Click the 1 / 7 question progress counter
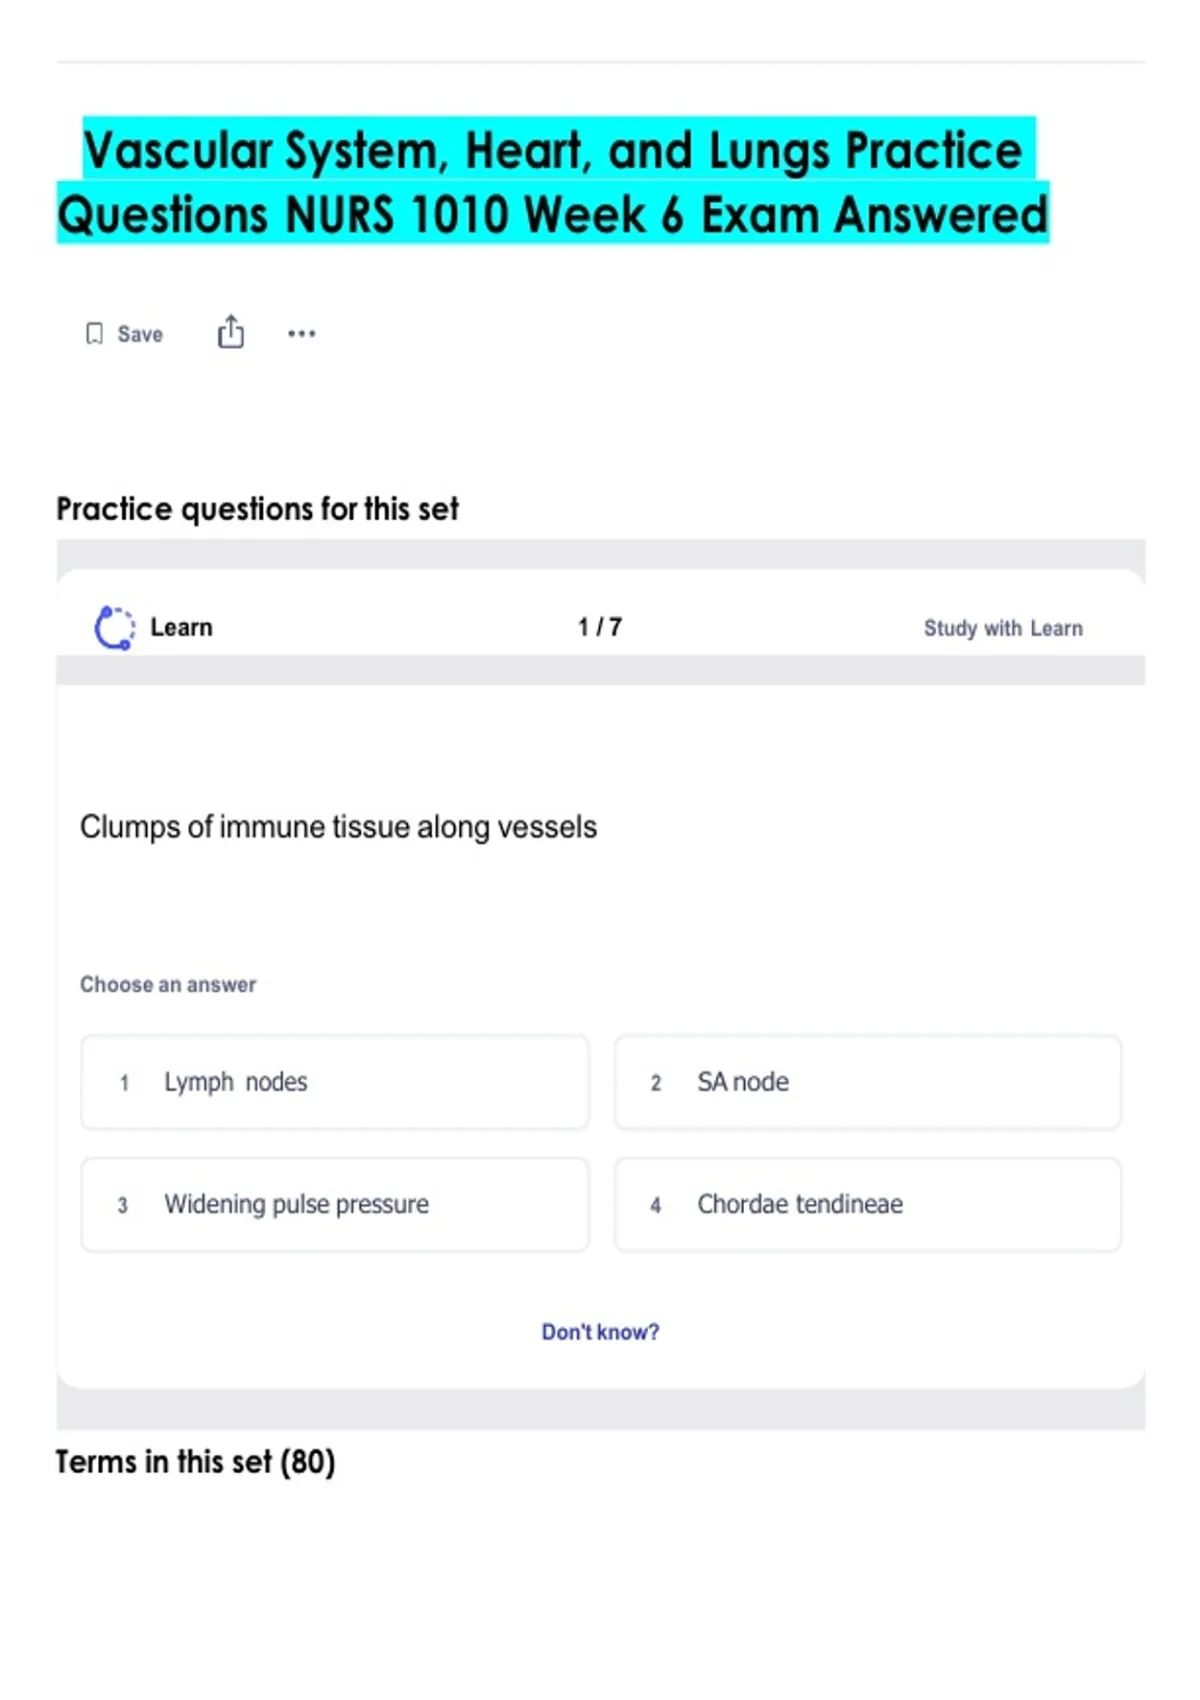This screenshot has height=1700, width=1200. pyautogui.click(x=600, y=627)
